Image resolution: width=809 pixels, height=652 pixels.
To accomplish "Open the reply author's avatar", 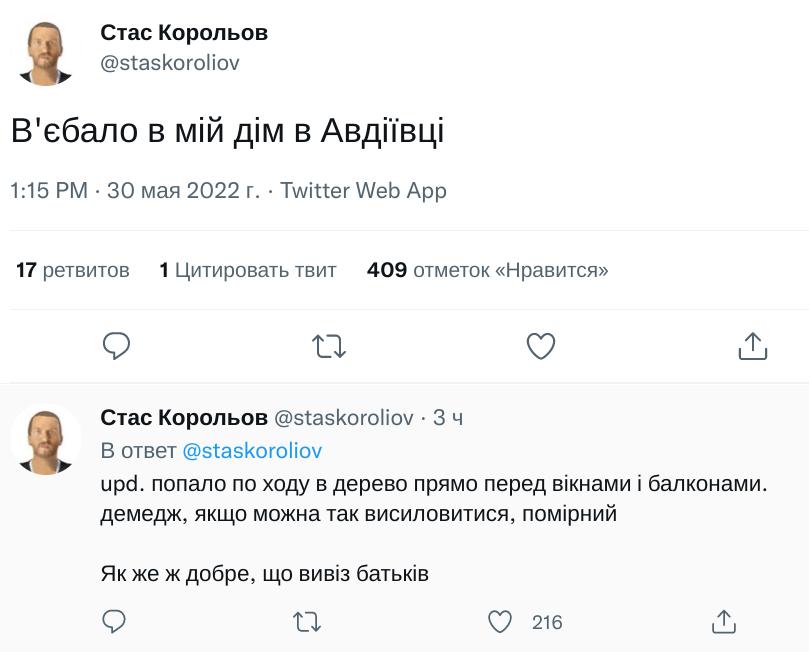I will (x=46, y=440).
